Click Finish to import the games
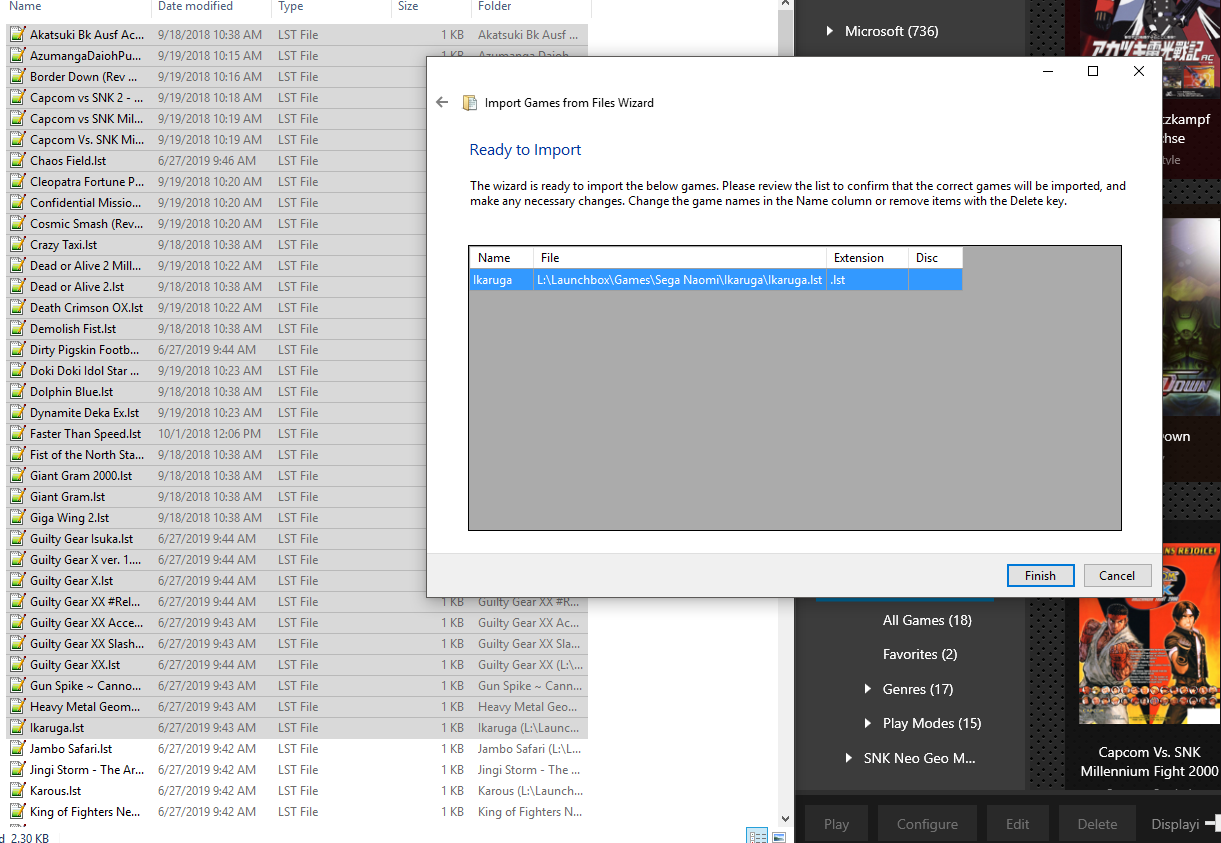 [x=1040, y=575]
